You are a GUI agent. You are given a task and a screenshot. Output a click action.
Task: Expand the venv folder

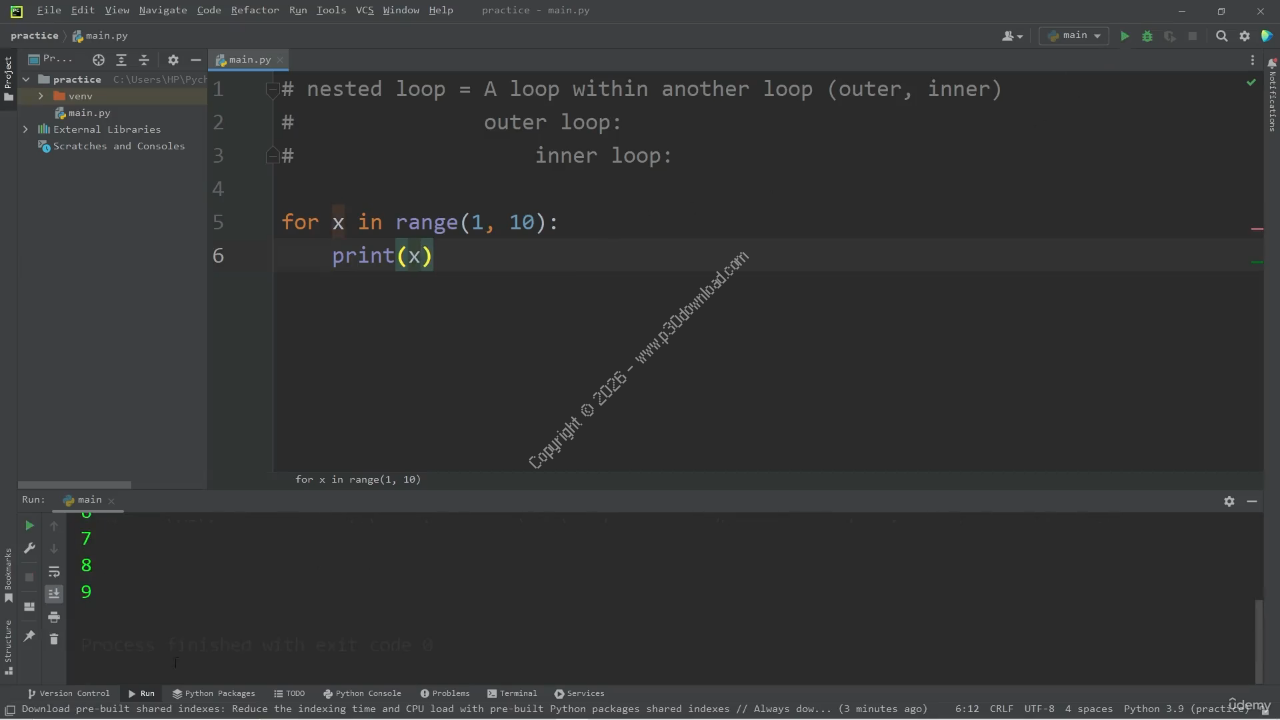click(41, 96)
